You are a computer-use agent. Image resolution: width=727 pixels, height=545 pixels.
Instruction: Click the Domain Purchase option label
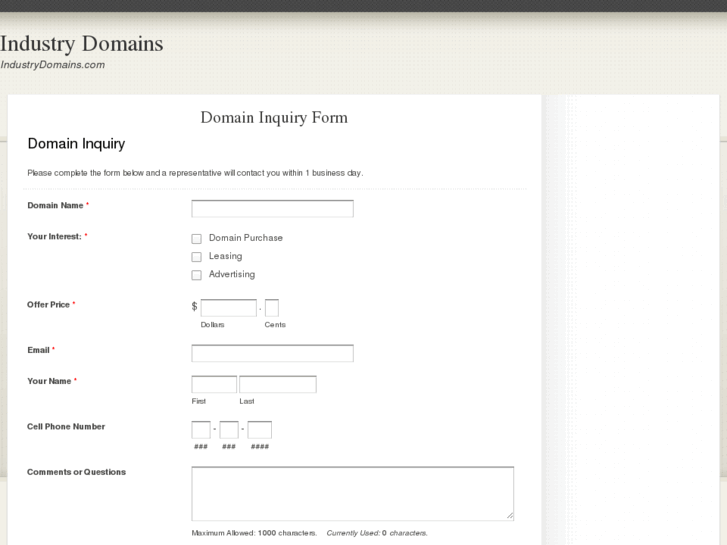click(246, 238)
